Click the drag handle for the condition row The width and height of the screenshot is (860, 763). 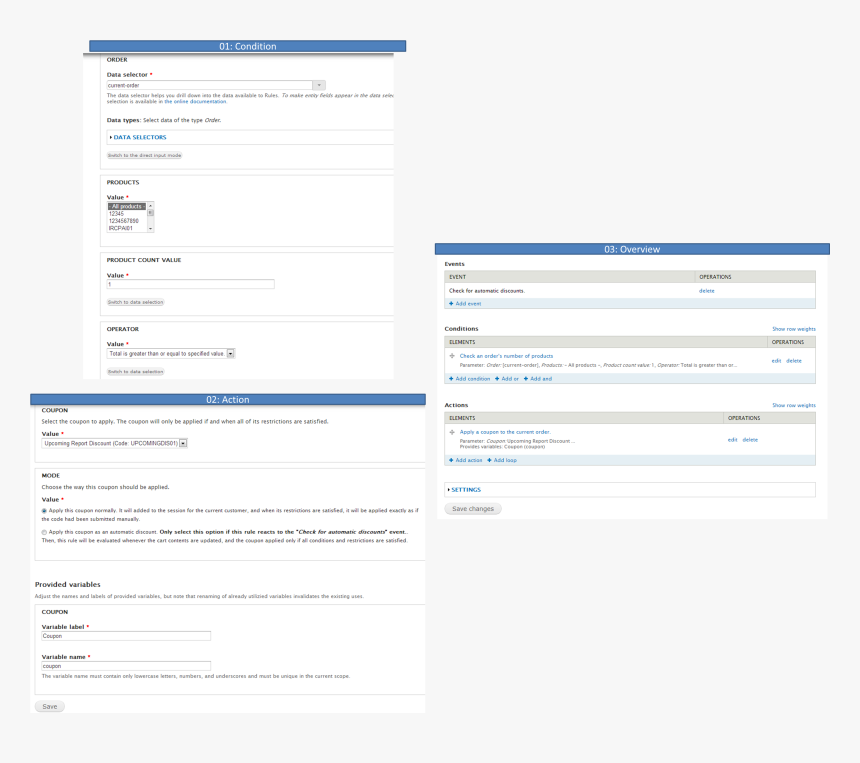[452, 356]
